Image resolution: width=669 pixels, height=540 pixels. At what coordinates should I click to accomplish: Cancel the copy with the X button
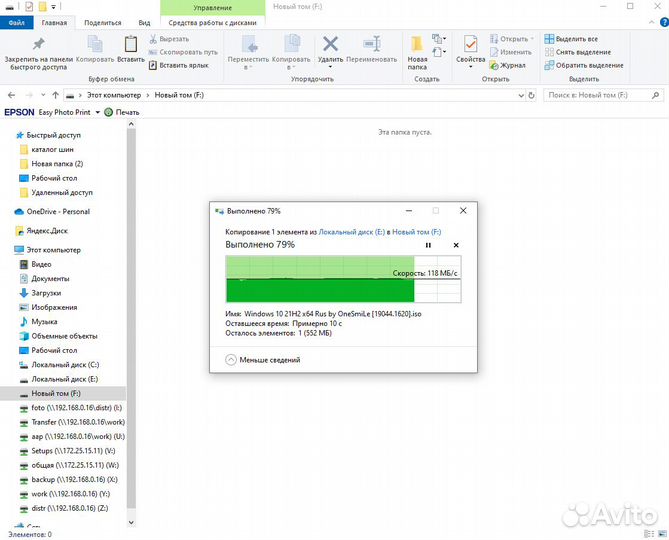[456, 245]
